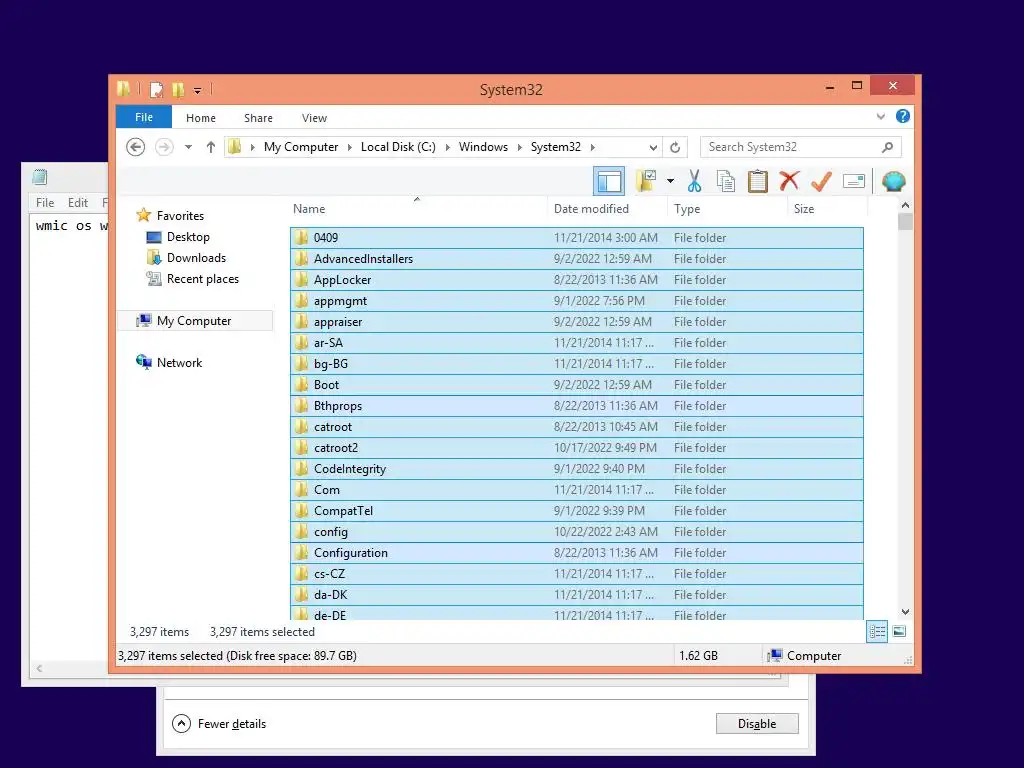Viewport: 1024px width, 768px height.
Task: Click the Cut scissors icon
Action: (x=694, y=181)
